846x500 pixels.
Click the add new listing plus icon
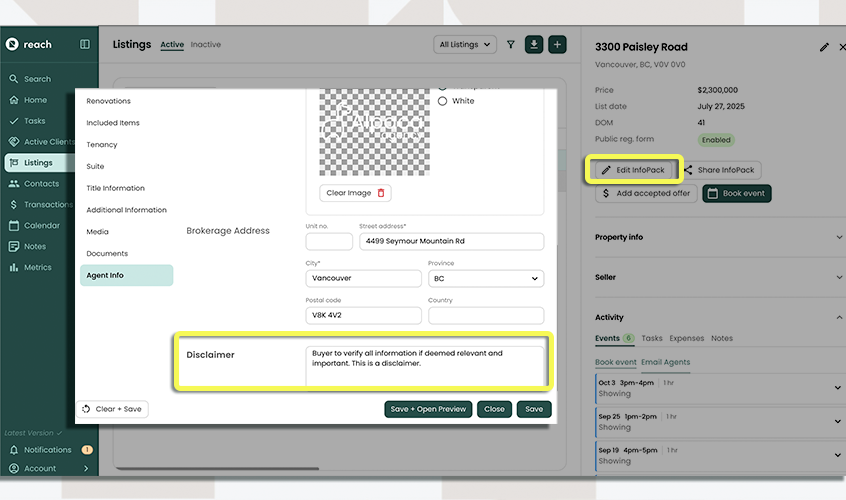click(557, 45)
